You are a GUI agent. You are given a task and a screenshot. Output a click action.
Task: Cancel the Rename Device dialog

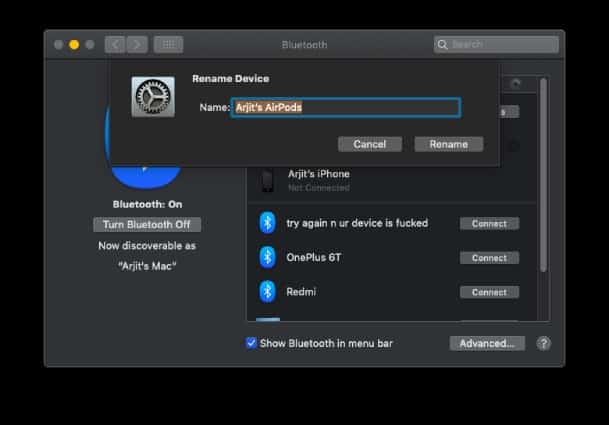[370, 144]
